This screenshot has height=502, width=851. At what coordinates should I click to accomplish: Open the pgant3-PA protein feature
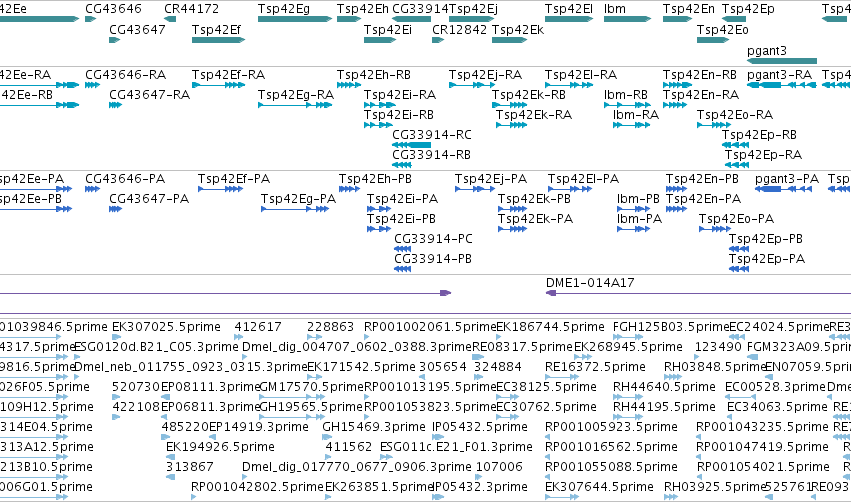point(783,189)
